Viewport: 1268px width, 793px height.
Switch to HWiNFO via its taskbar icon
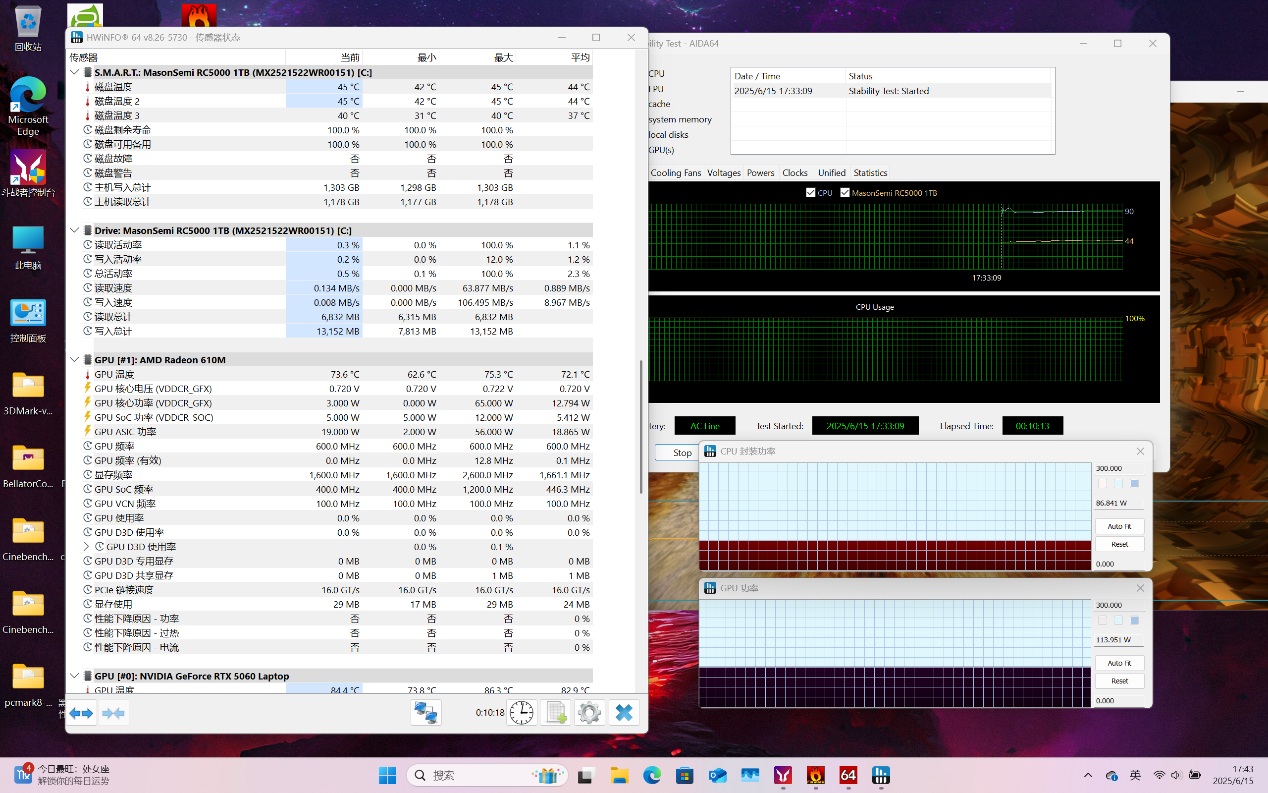pos(881,775)
